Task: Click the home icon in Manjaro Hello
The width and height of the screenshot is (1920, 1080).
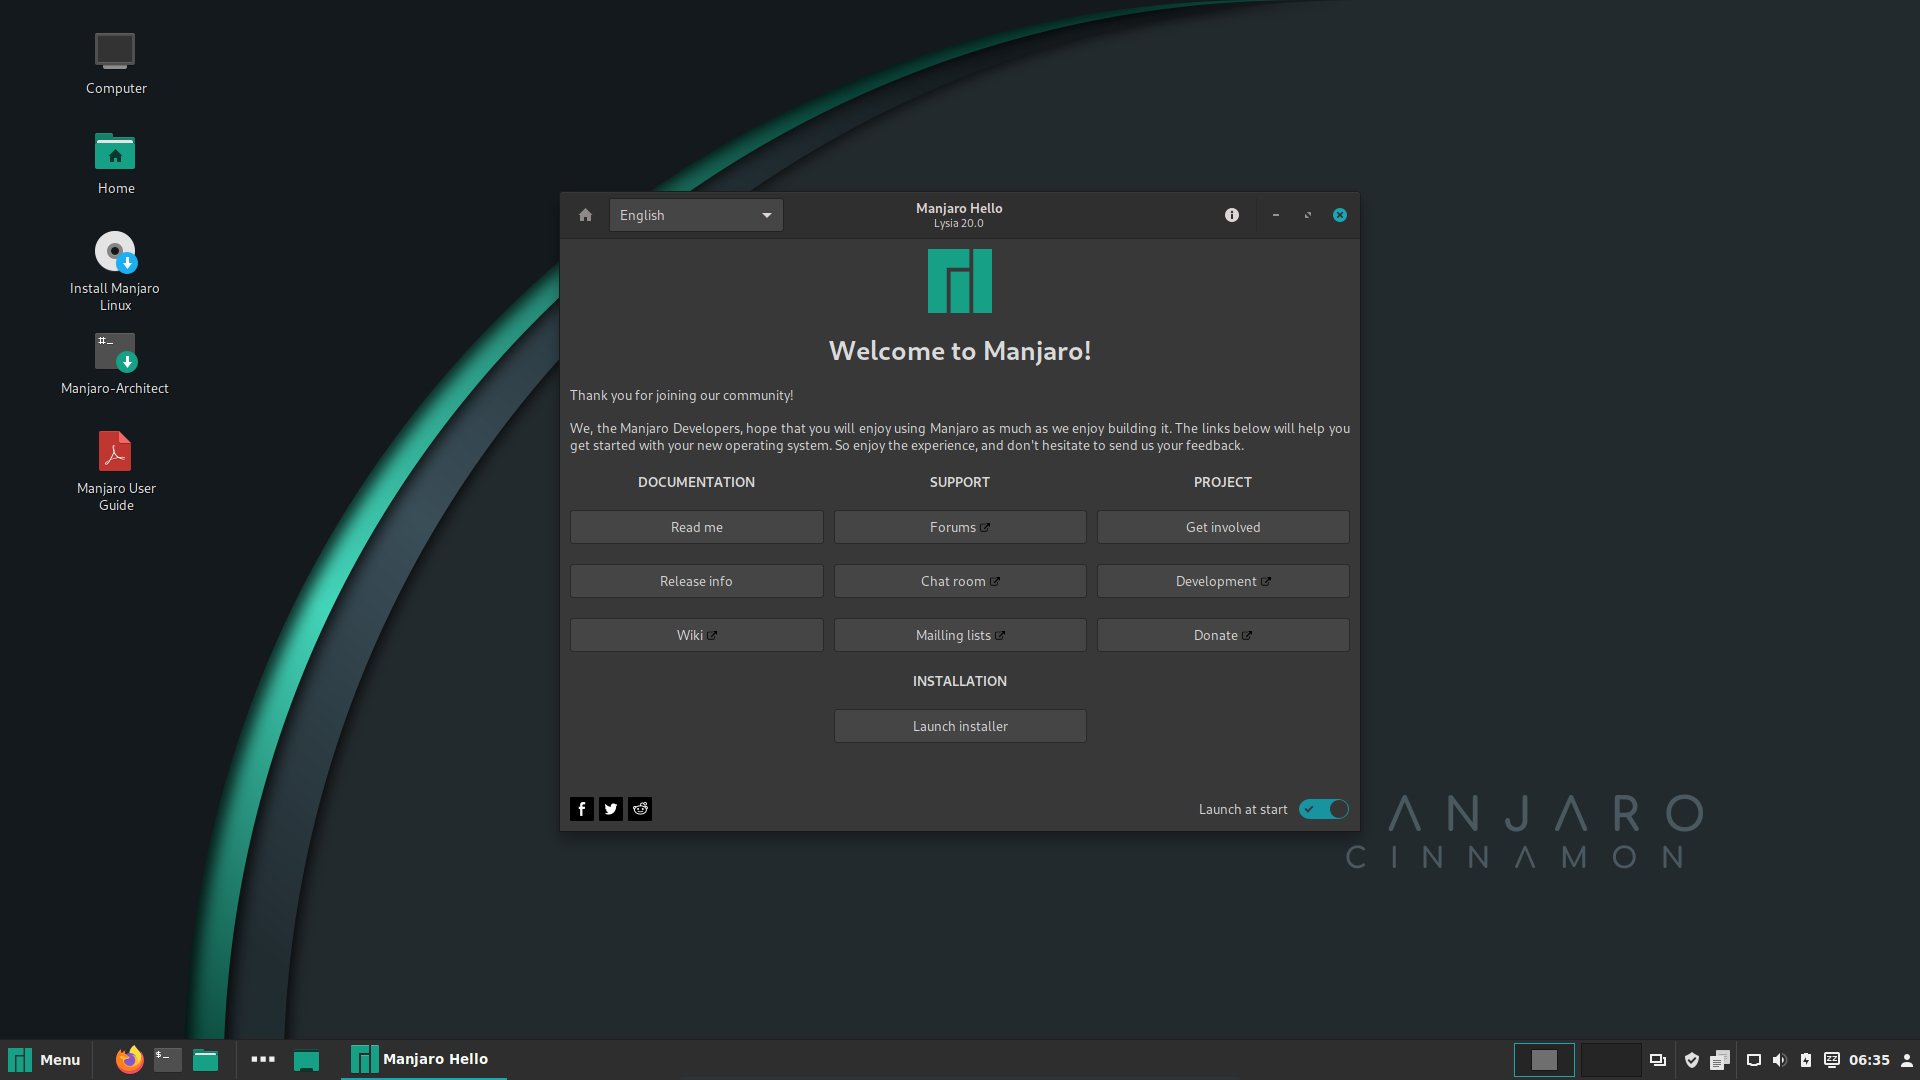Action: tap(585, 215)
